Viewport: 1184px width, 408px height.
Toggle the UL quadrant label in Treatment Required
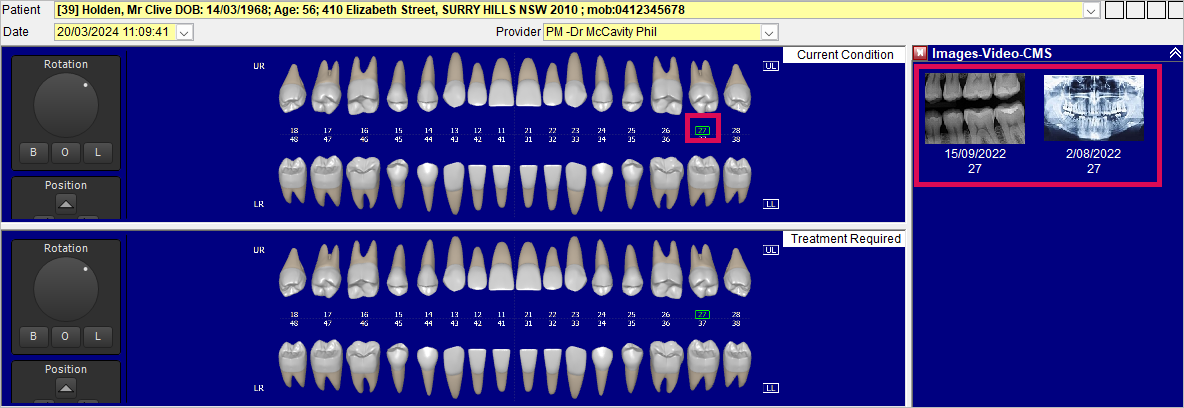click(771, 250)
